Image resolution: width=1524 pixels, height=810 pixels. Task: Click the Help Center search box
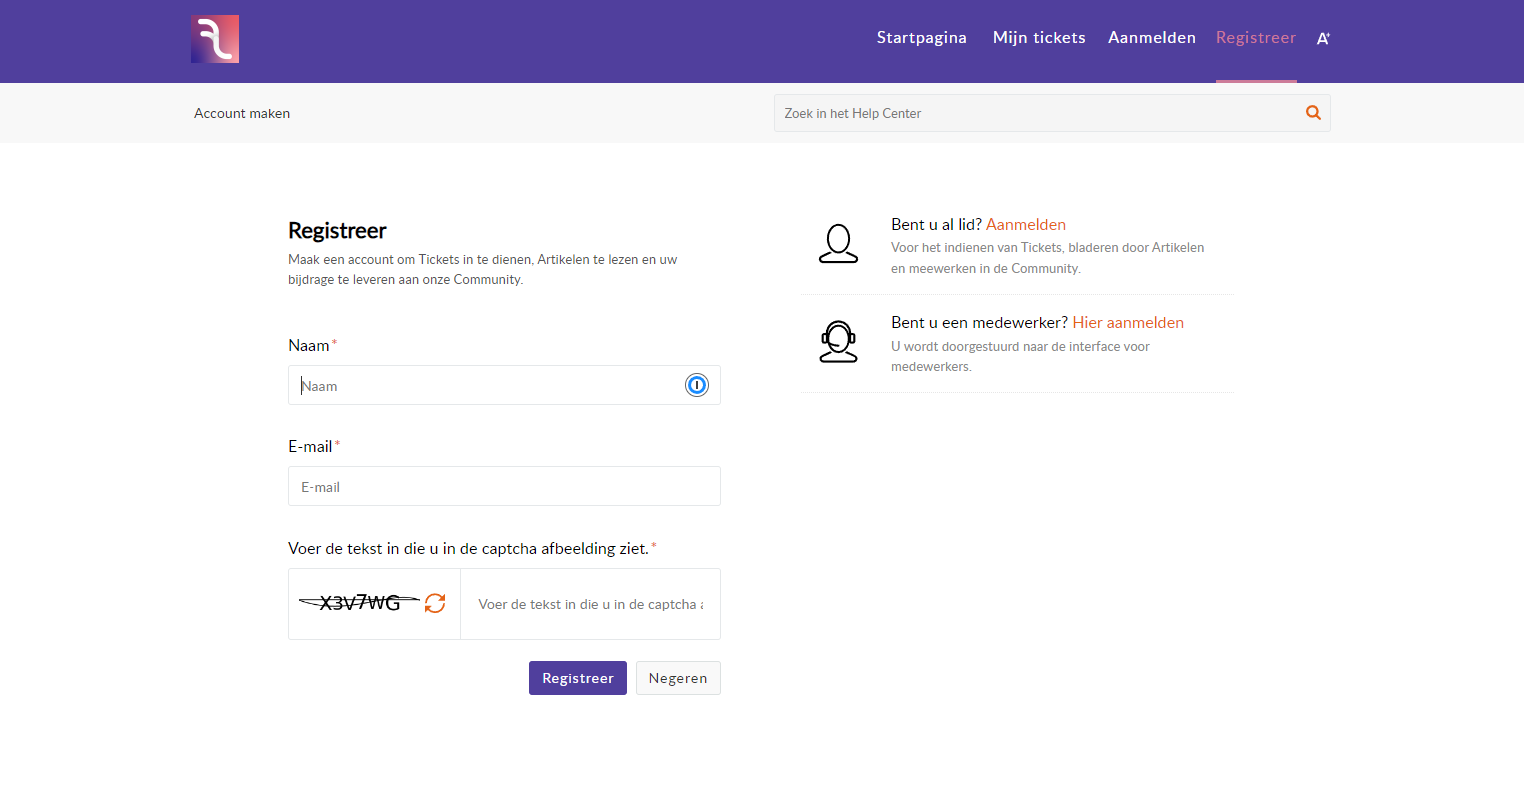pyautogui.click(x=1035, y=114)
